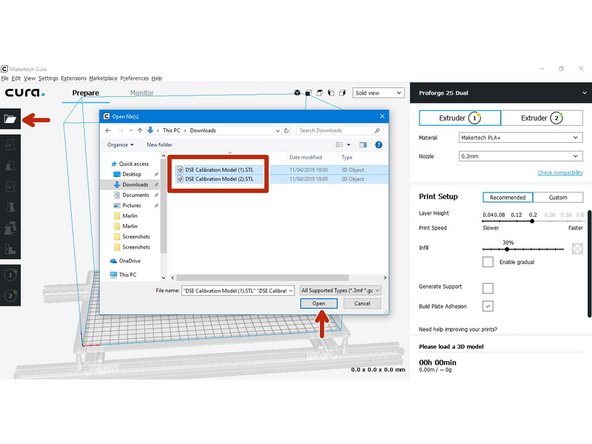Open the Marketplace menu
The image size is (592, 444).
coord(103,78)
